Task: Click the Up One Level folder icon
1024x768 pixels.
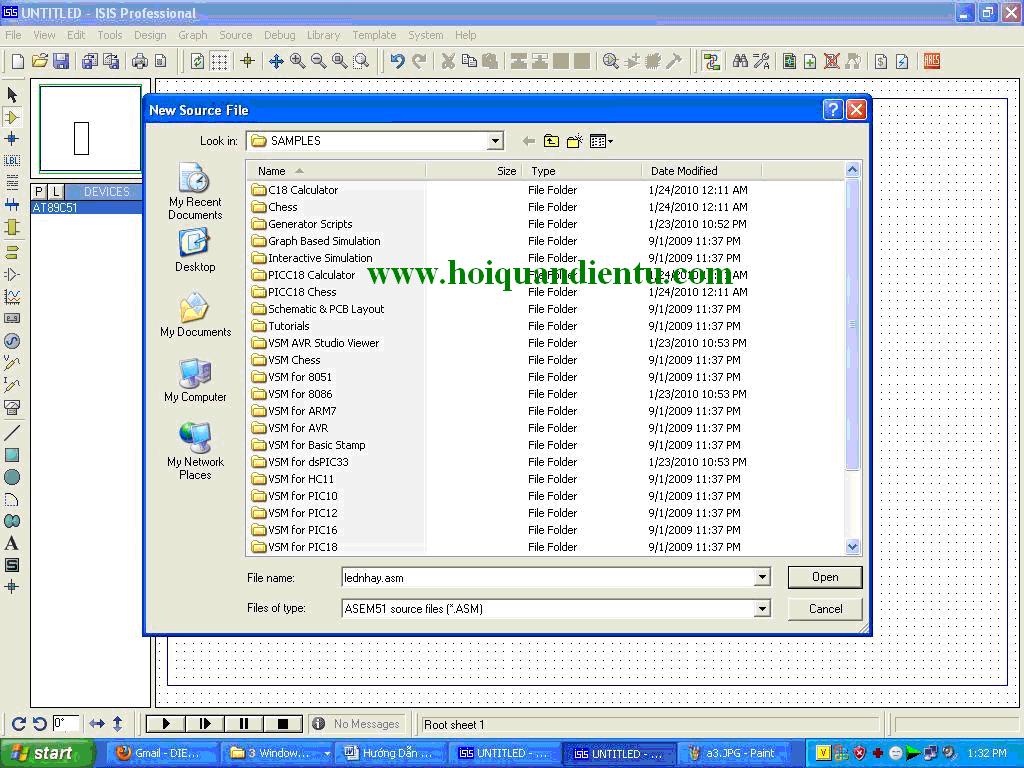Action: [551, 141]
